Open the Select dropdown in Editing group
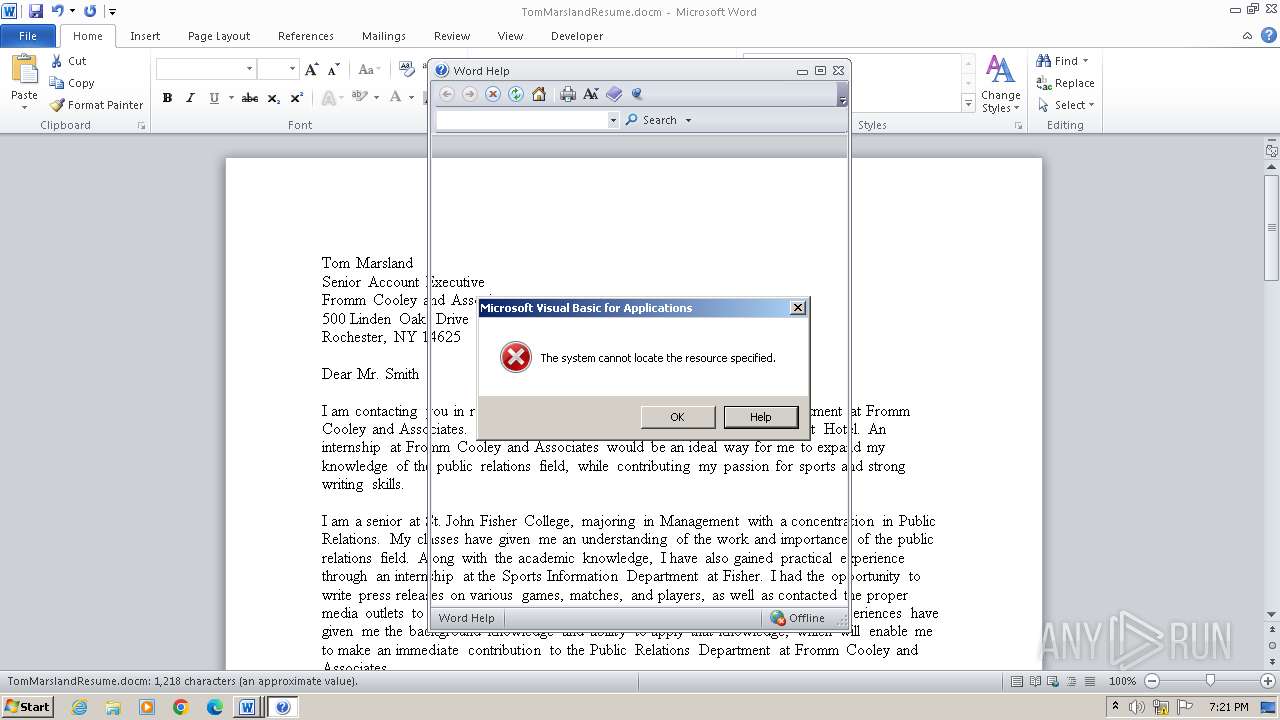 click(x=1066, y=105)
